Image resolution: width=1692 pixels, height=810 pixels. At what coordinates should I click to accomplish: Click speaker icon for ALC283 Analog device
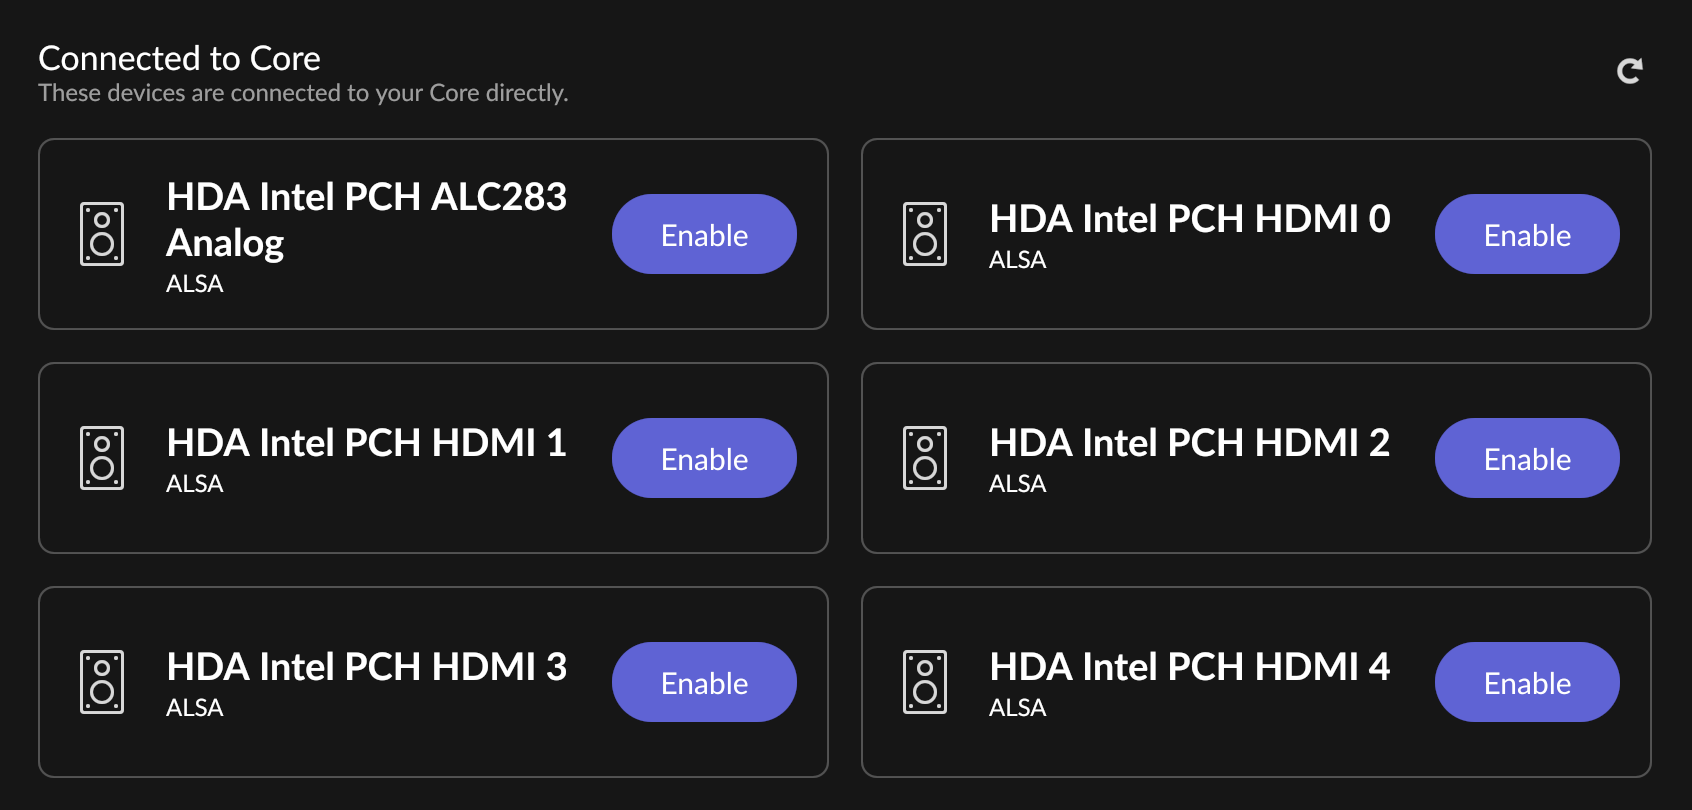[102, 234]
